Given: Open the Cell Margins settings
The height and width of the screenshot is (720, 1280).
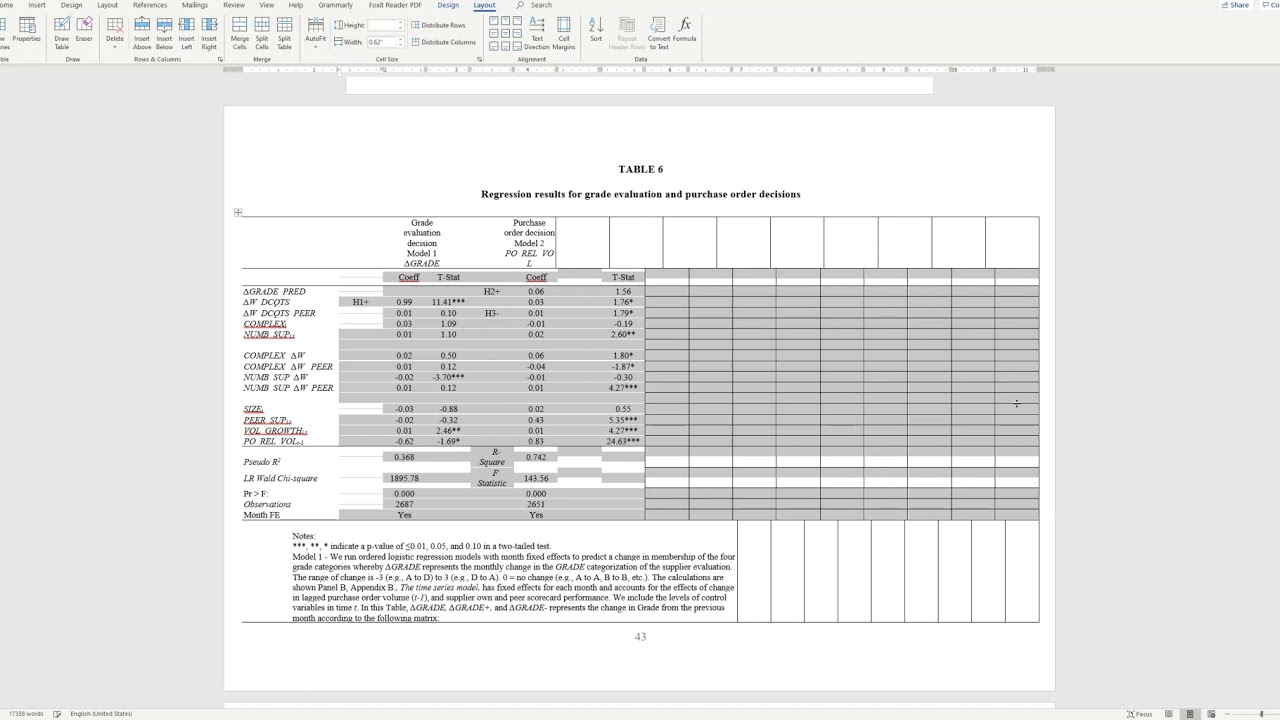Looking at the screenshot, I should pyautogui.click(x=564, y=32).
